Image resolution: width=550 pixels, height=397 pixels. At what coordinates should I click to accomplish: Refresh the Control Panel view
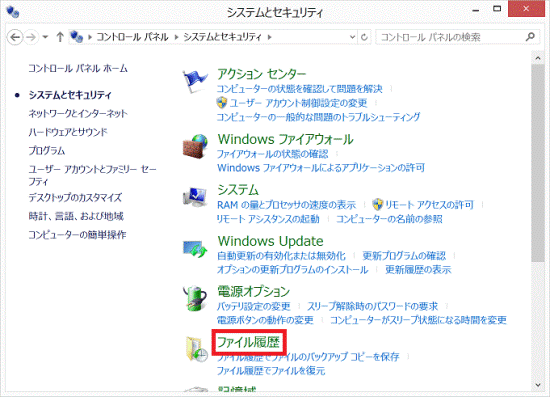coord(364,37)
